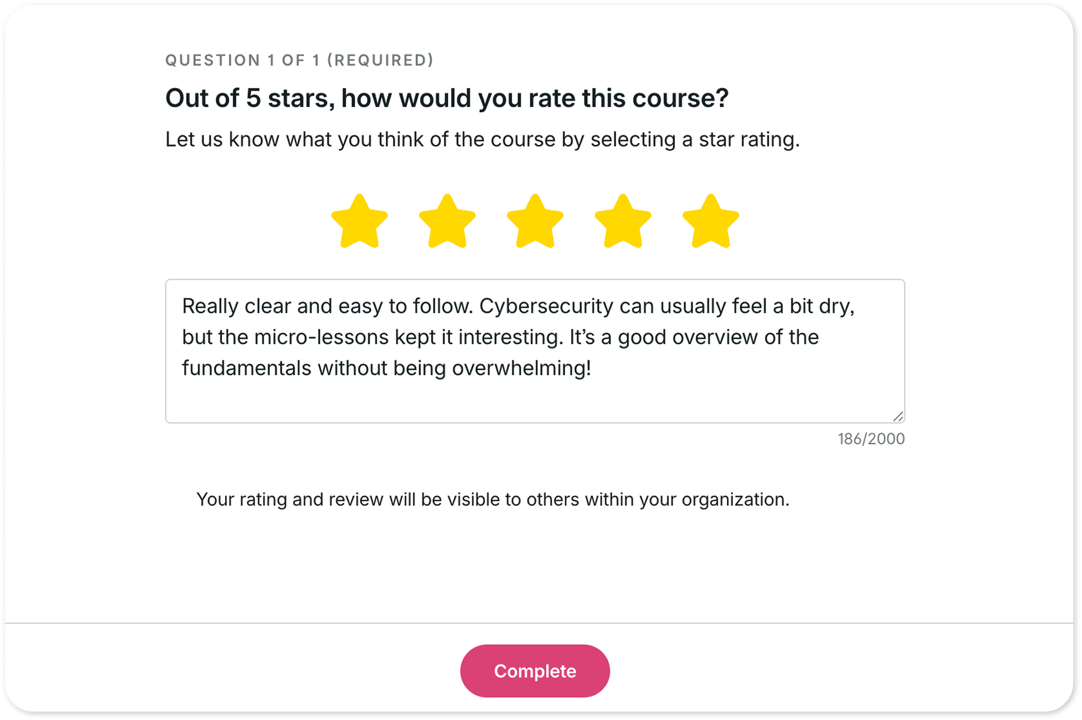Submit the review with the Complete button
The width and height of the screenshot is (1082, 720).
click(x=535, y=671)
